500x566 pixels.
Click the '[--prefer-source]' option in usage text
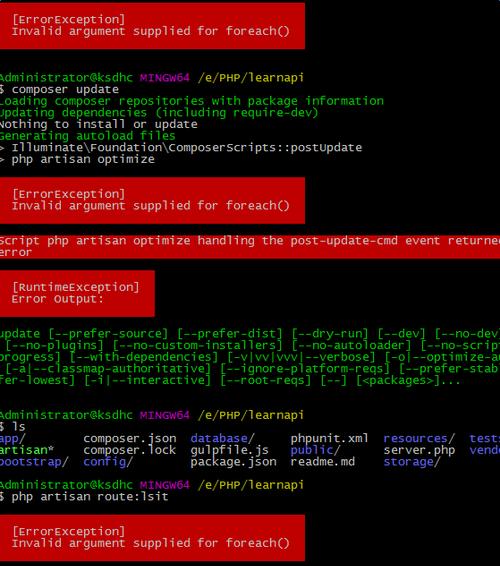point(108,334)
